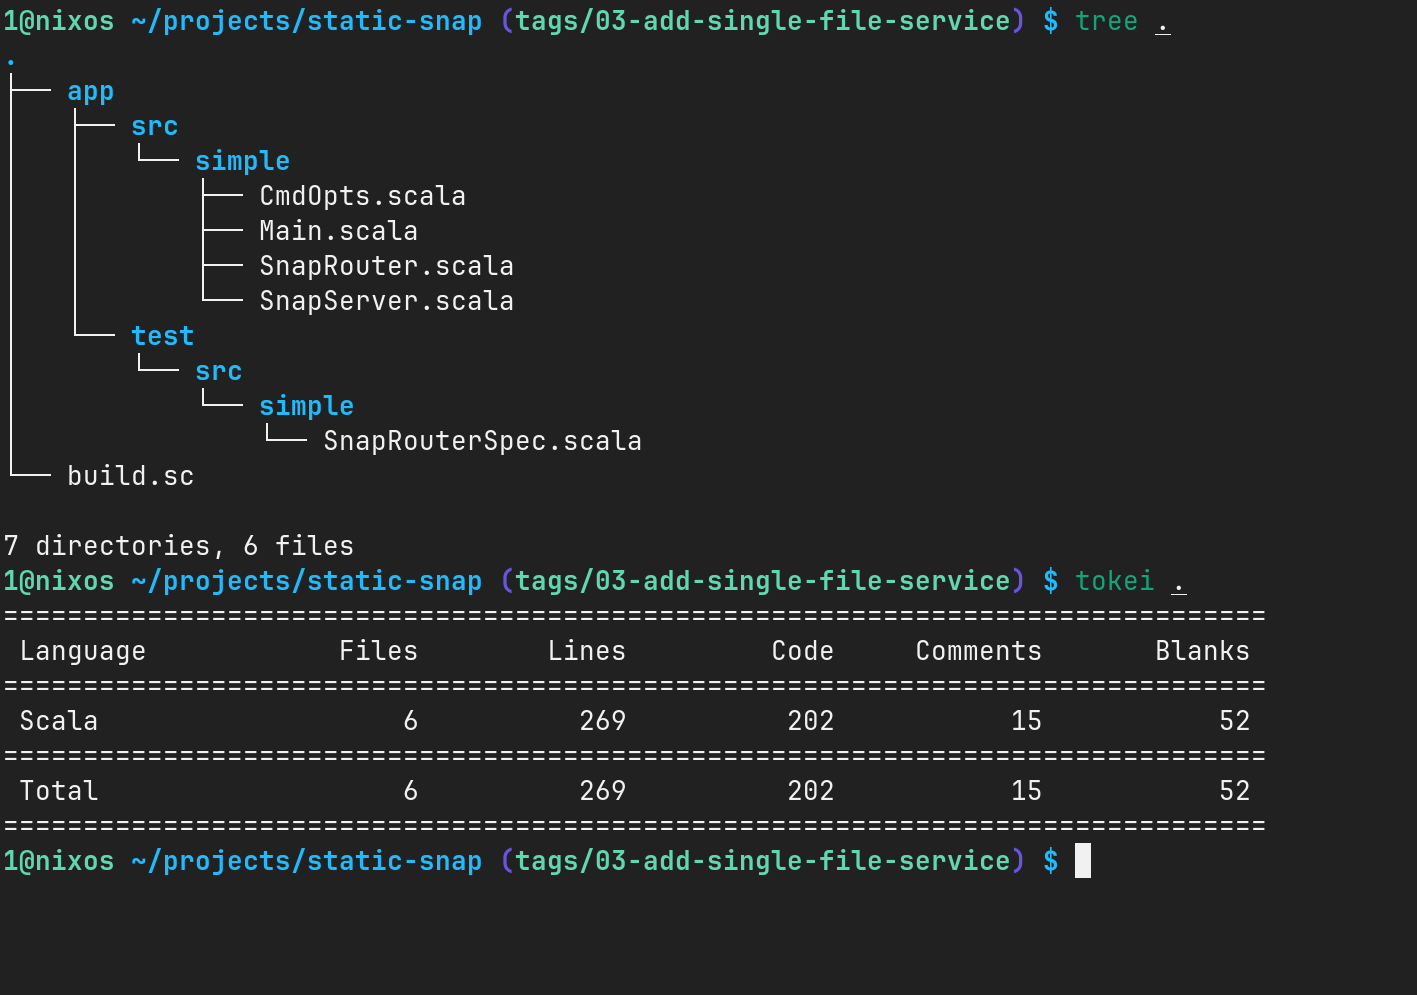
Task: Click the simple directory under app/src
Action: coord(242,161)
